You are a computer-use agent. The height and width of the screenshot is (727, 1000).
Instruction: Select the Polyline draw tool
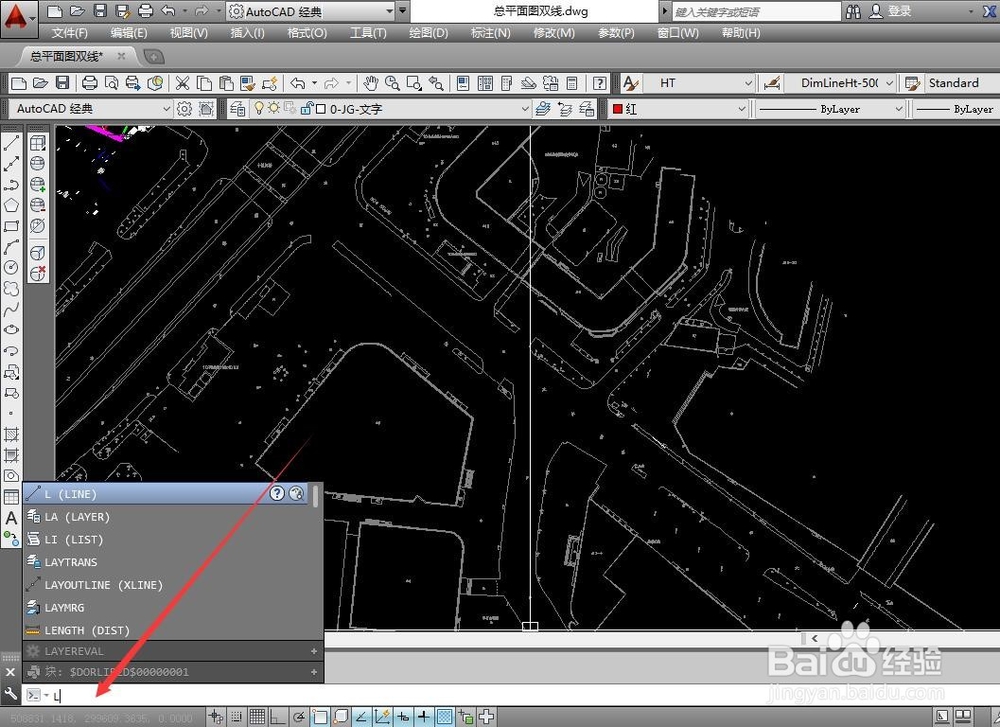coord(11,185)
